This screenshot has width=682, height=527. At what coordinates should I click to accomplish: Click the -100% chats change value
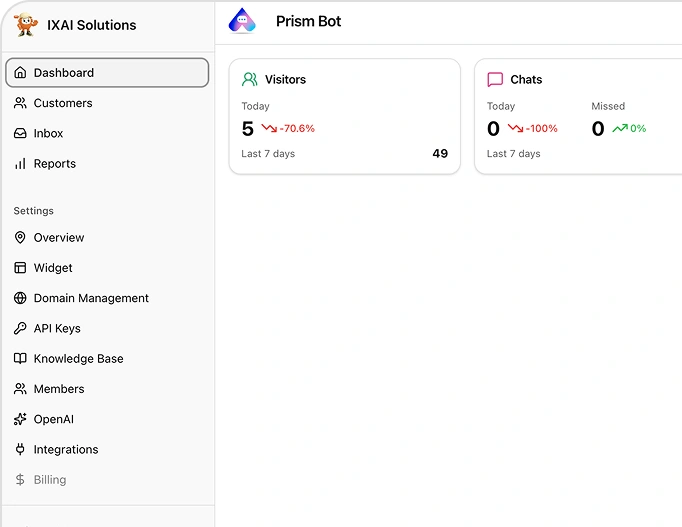point(542,128)
